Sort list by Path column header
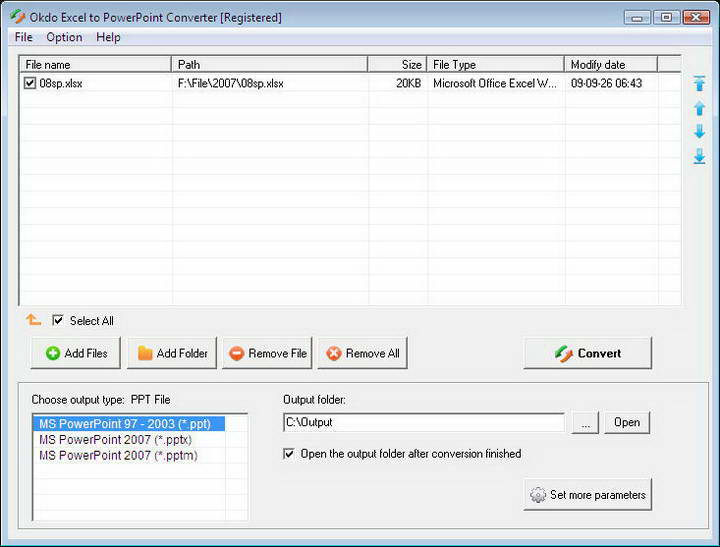 (270, 65)
